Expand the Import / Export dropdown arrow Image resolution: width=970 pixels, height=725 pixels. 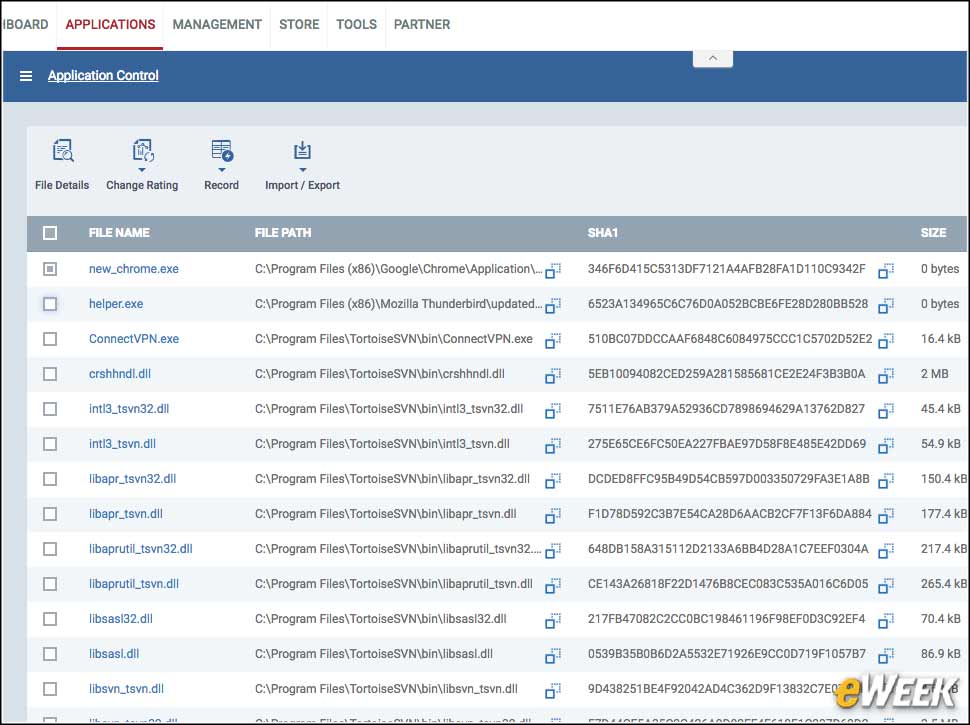coord(303,169)
